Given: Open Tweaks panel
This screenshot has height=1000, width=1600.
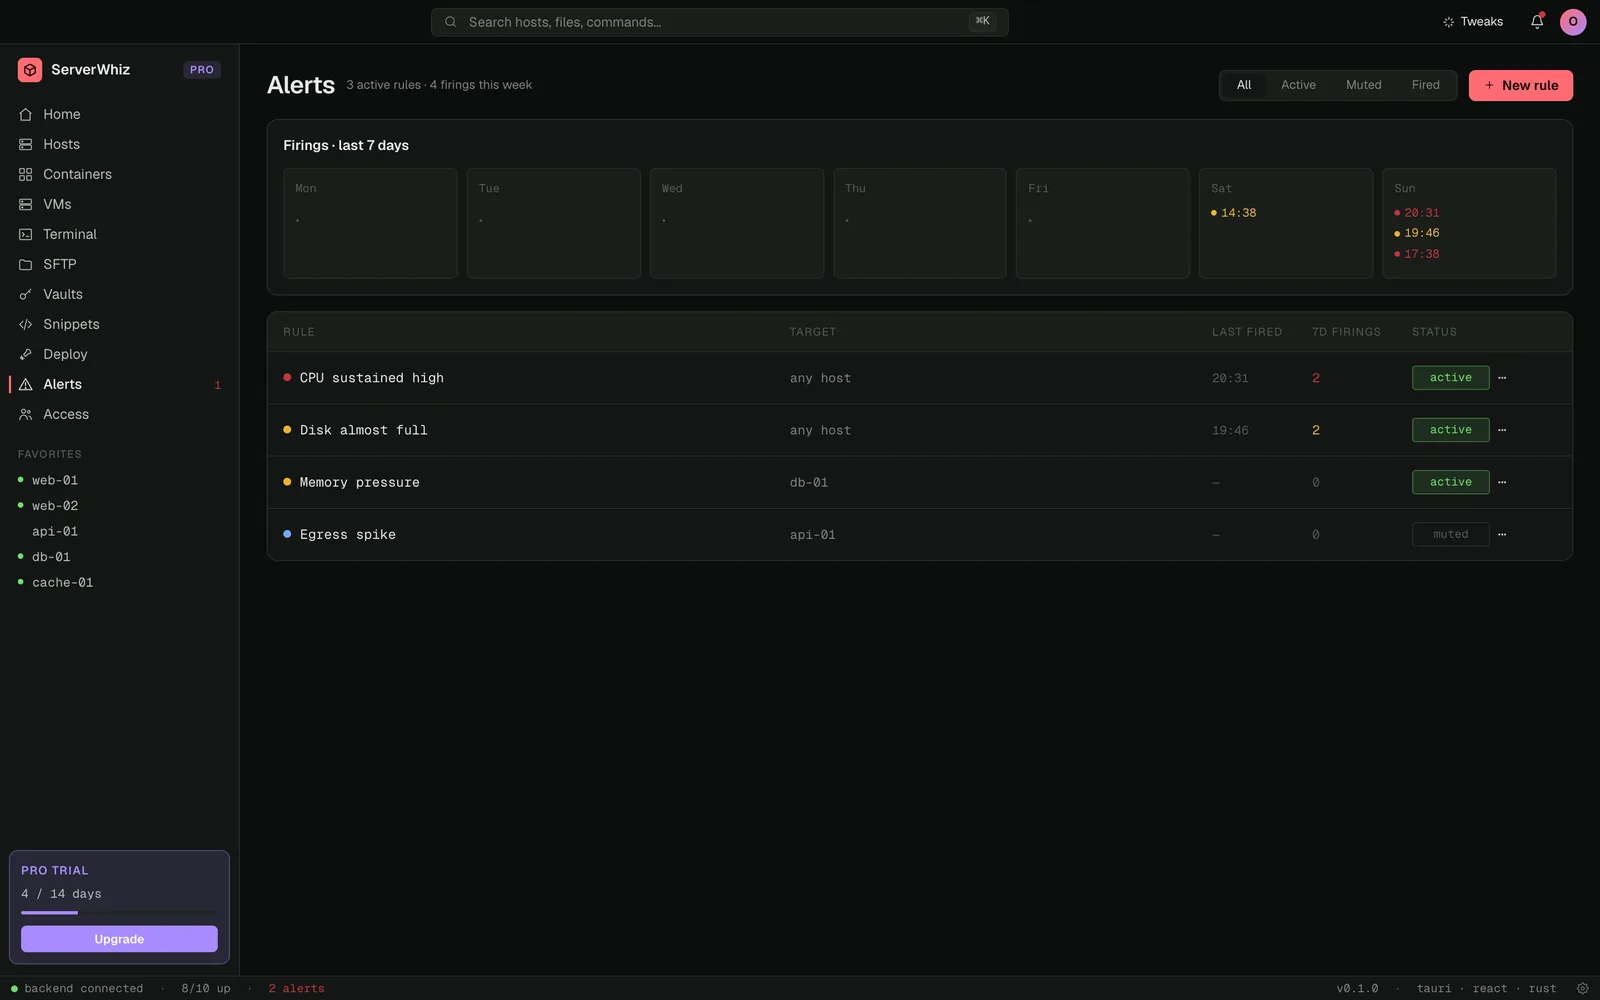Looking at the screenshot, I should [1473, 21].
